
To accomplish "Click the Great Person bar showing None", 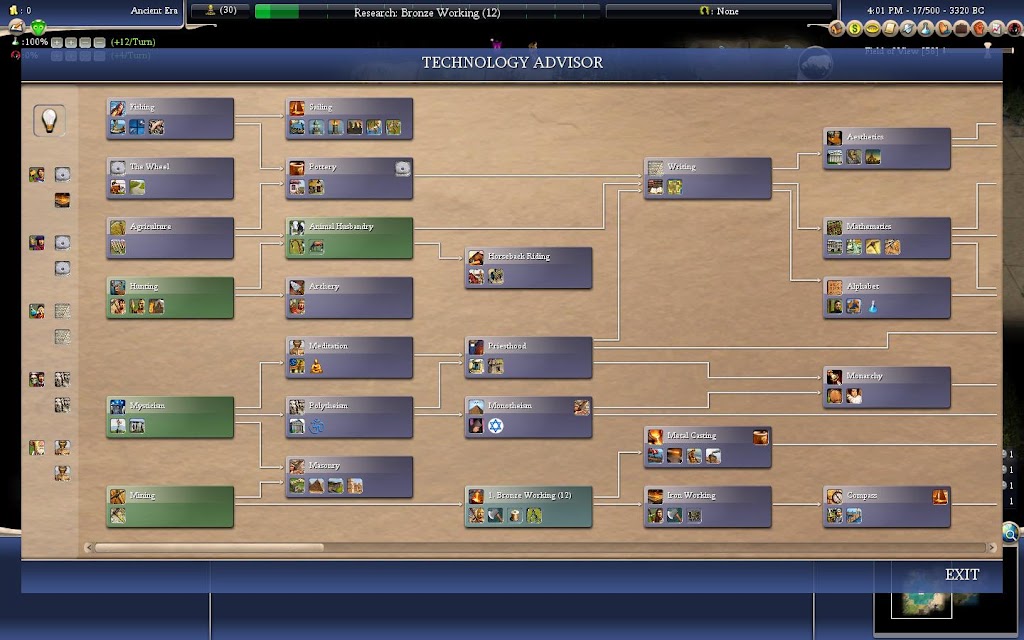I will point(719,11).
